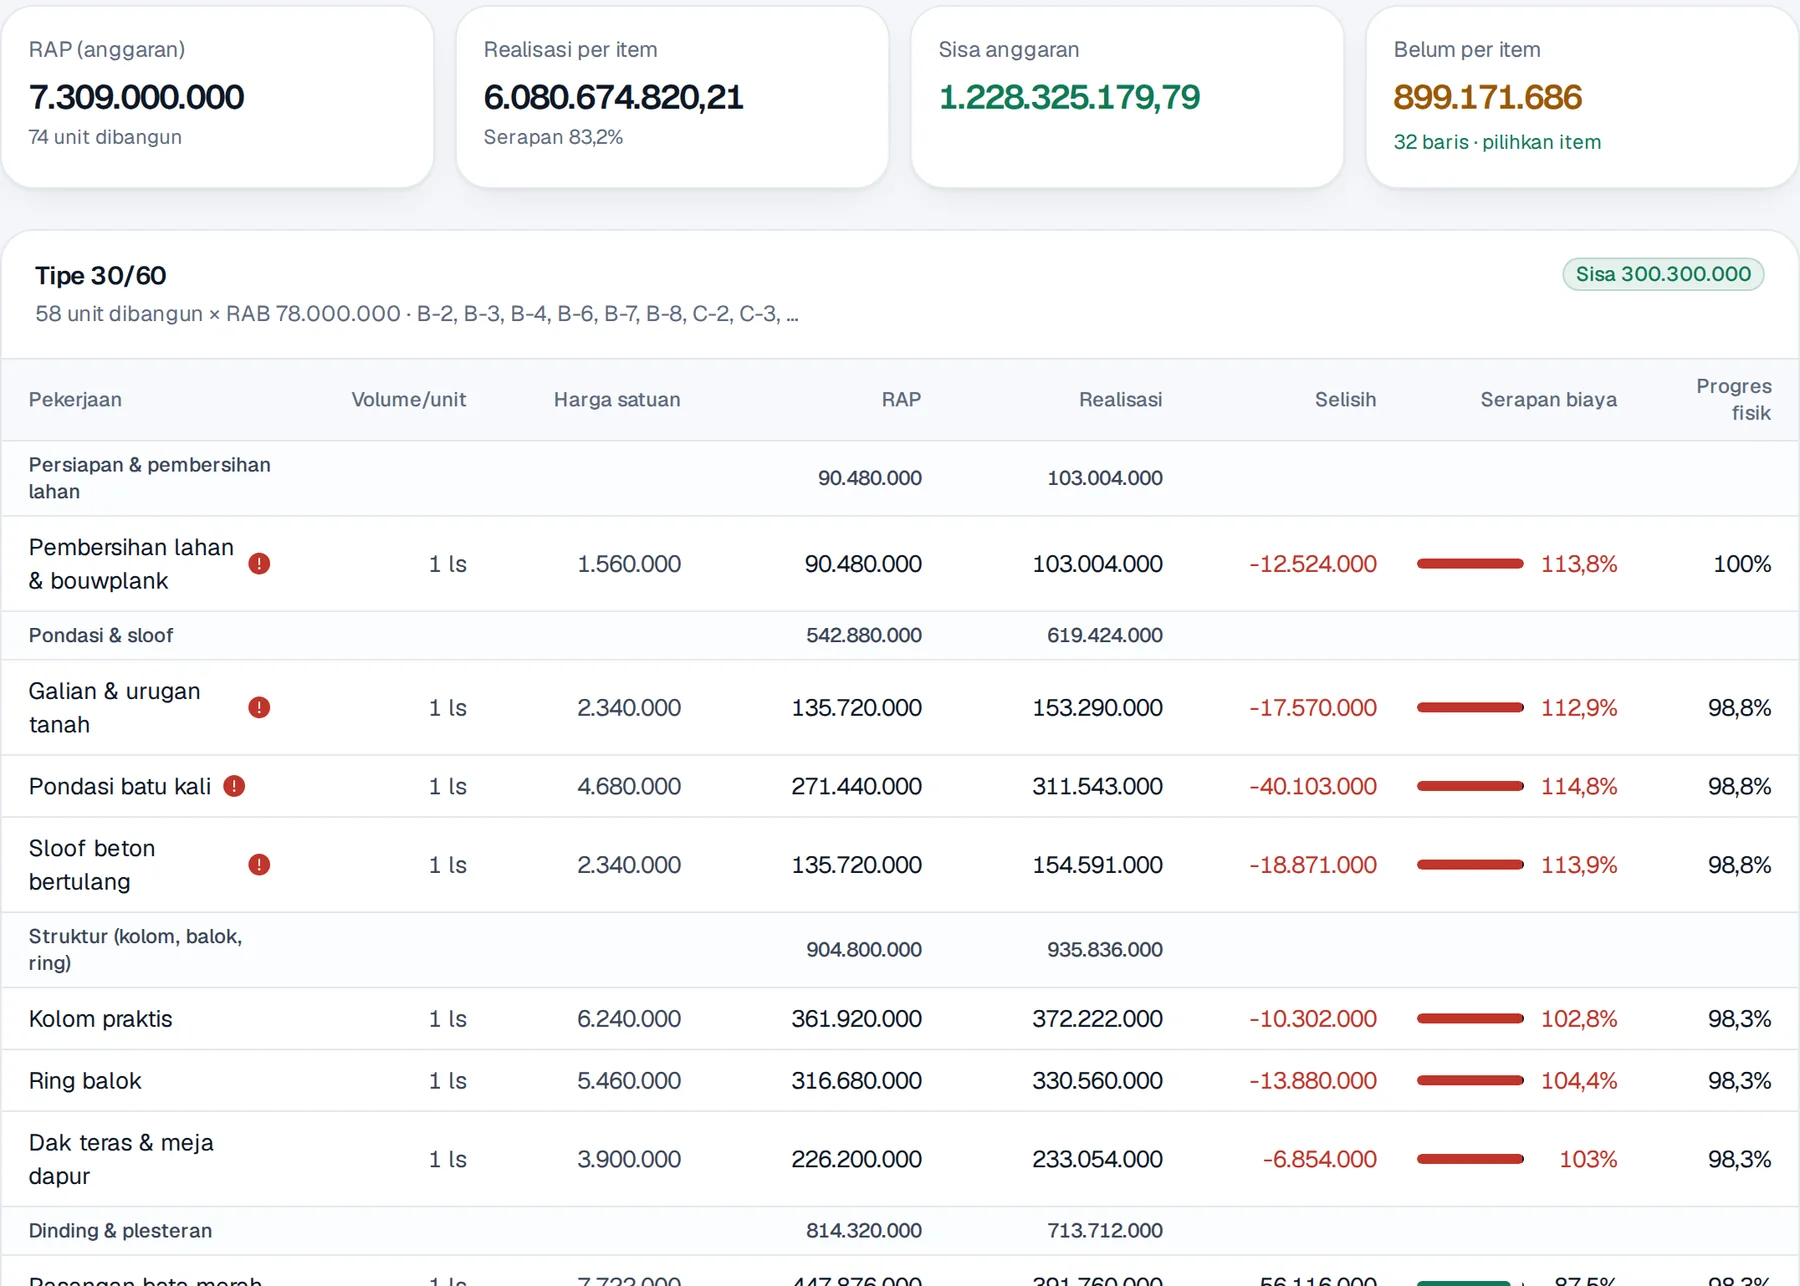Click the 'Serapan 83,2%' label
Viewport: 1800px width, 1286px height.
553,137
